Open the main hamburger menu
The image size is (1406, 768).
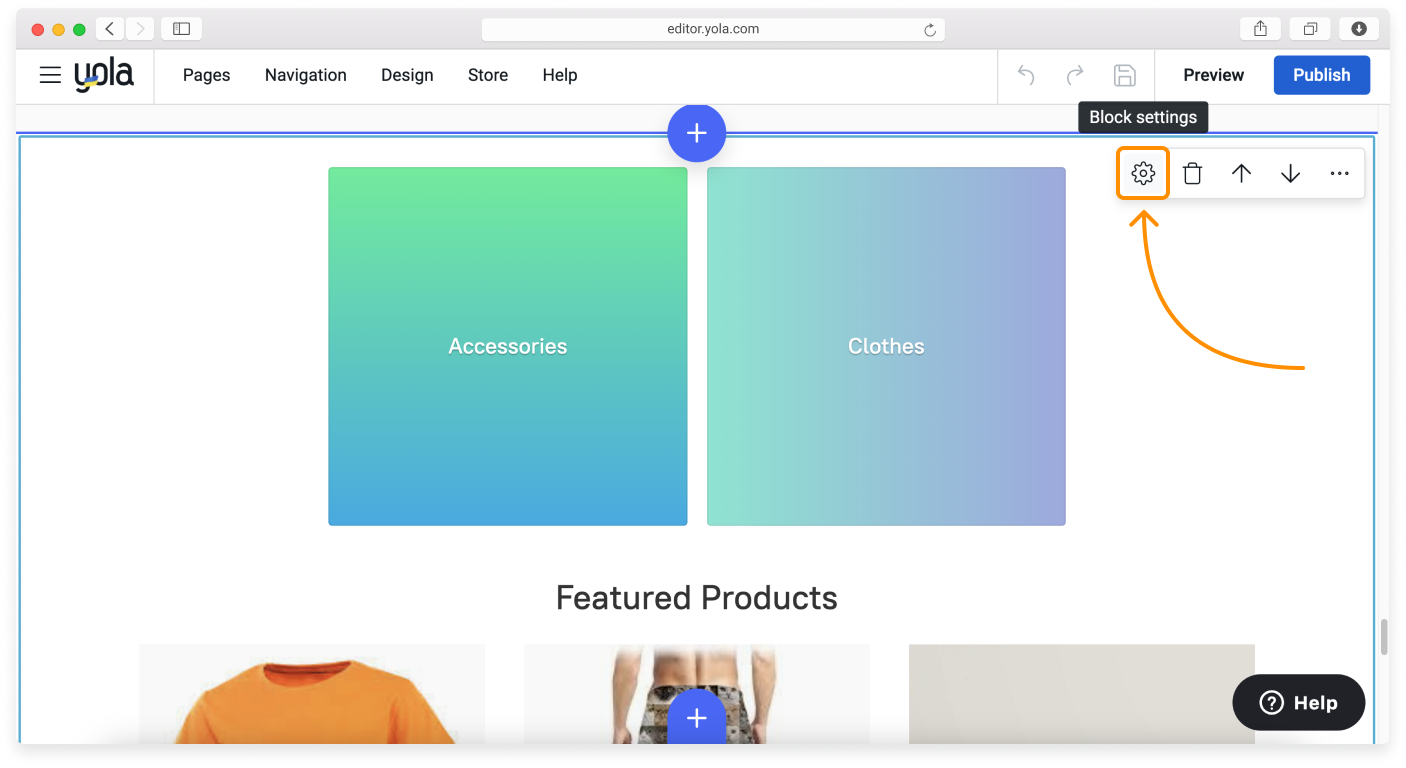pos(50,75)
